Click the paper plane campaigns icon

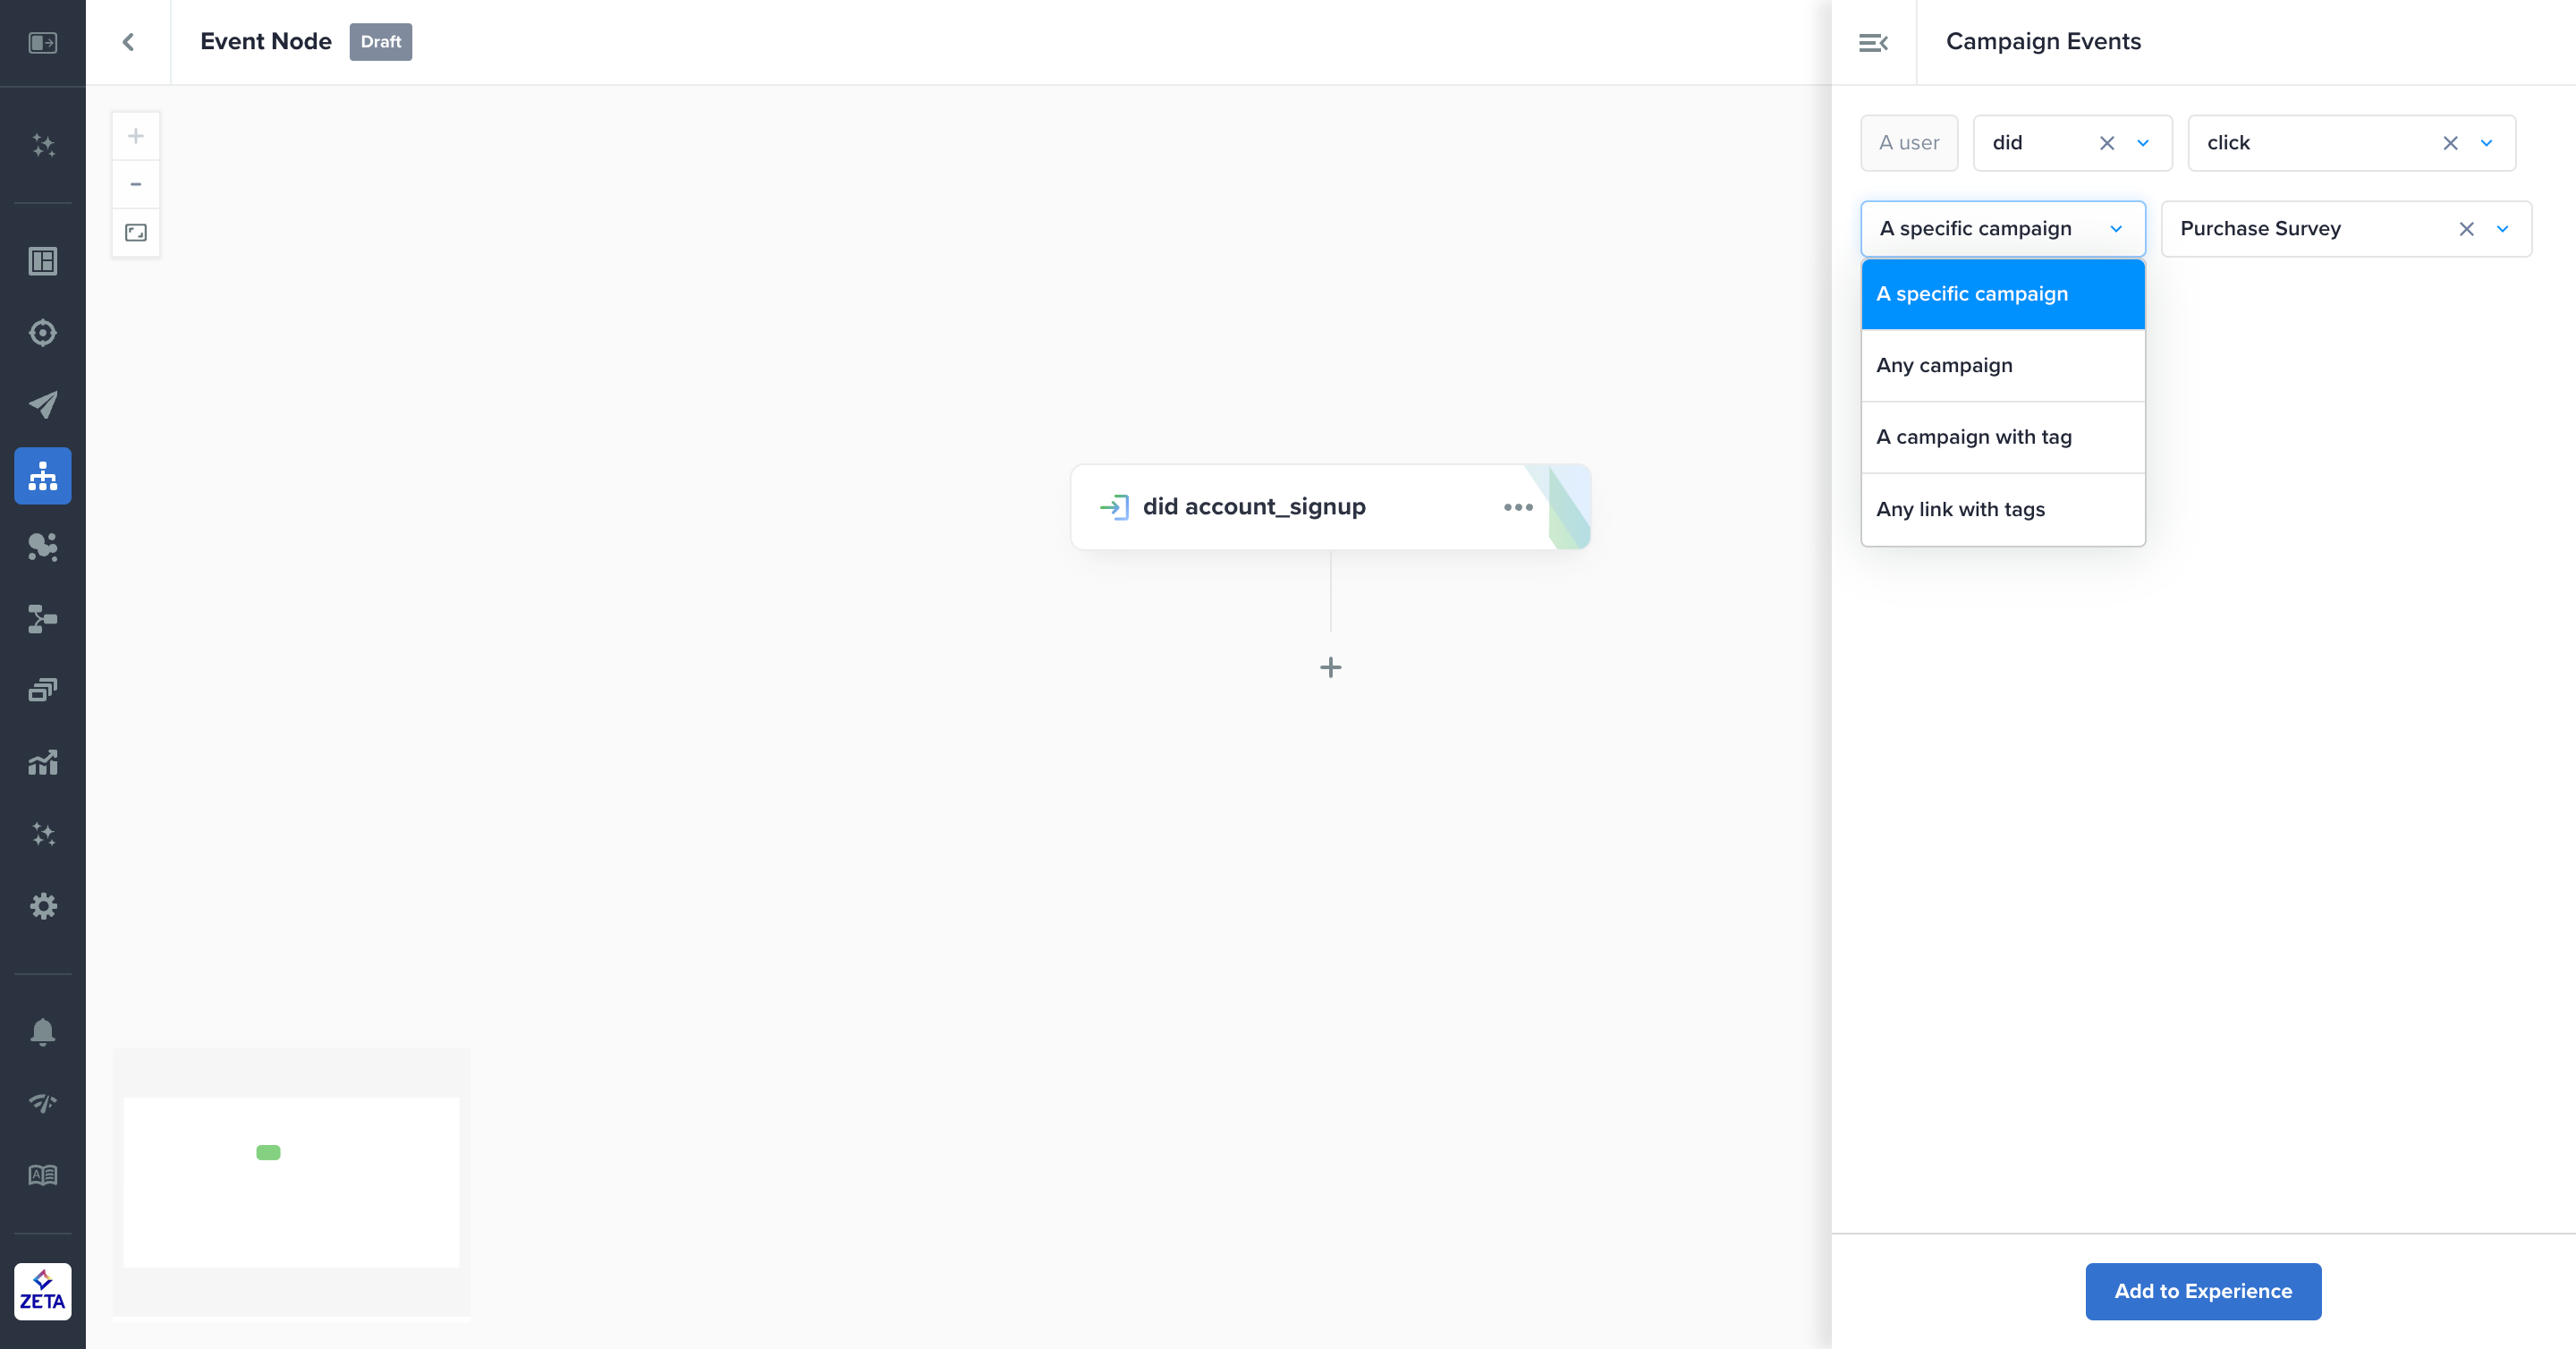[43, 404]
